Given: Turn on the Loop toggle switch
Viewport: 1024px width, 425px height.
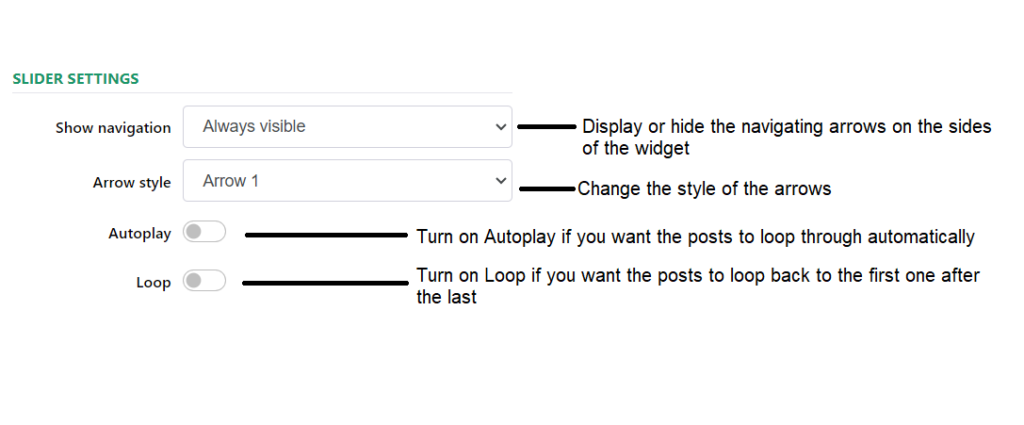Looking at the screenshot, I should tap(205, 282).
